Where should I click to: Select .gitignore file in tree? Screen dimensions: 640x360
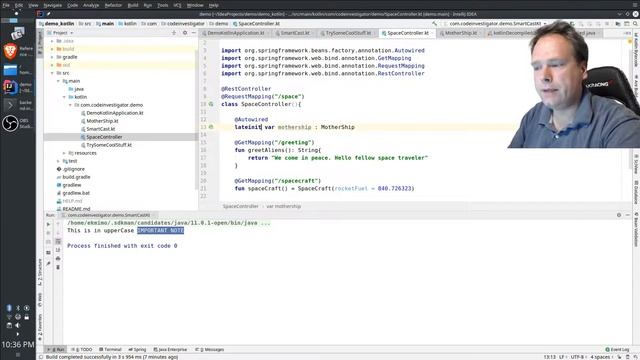pos(73,169)
